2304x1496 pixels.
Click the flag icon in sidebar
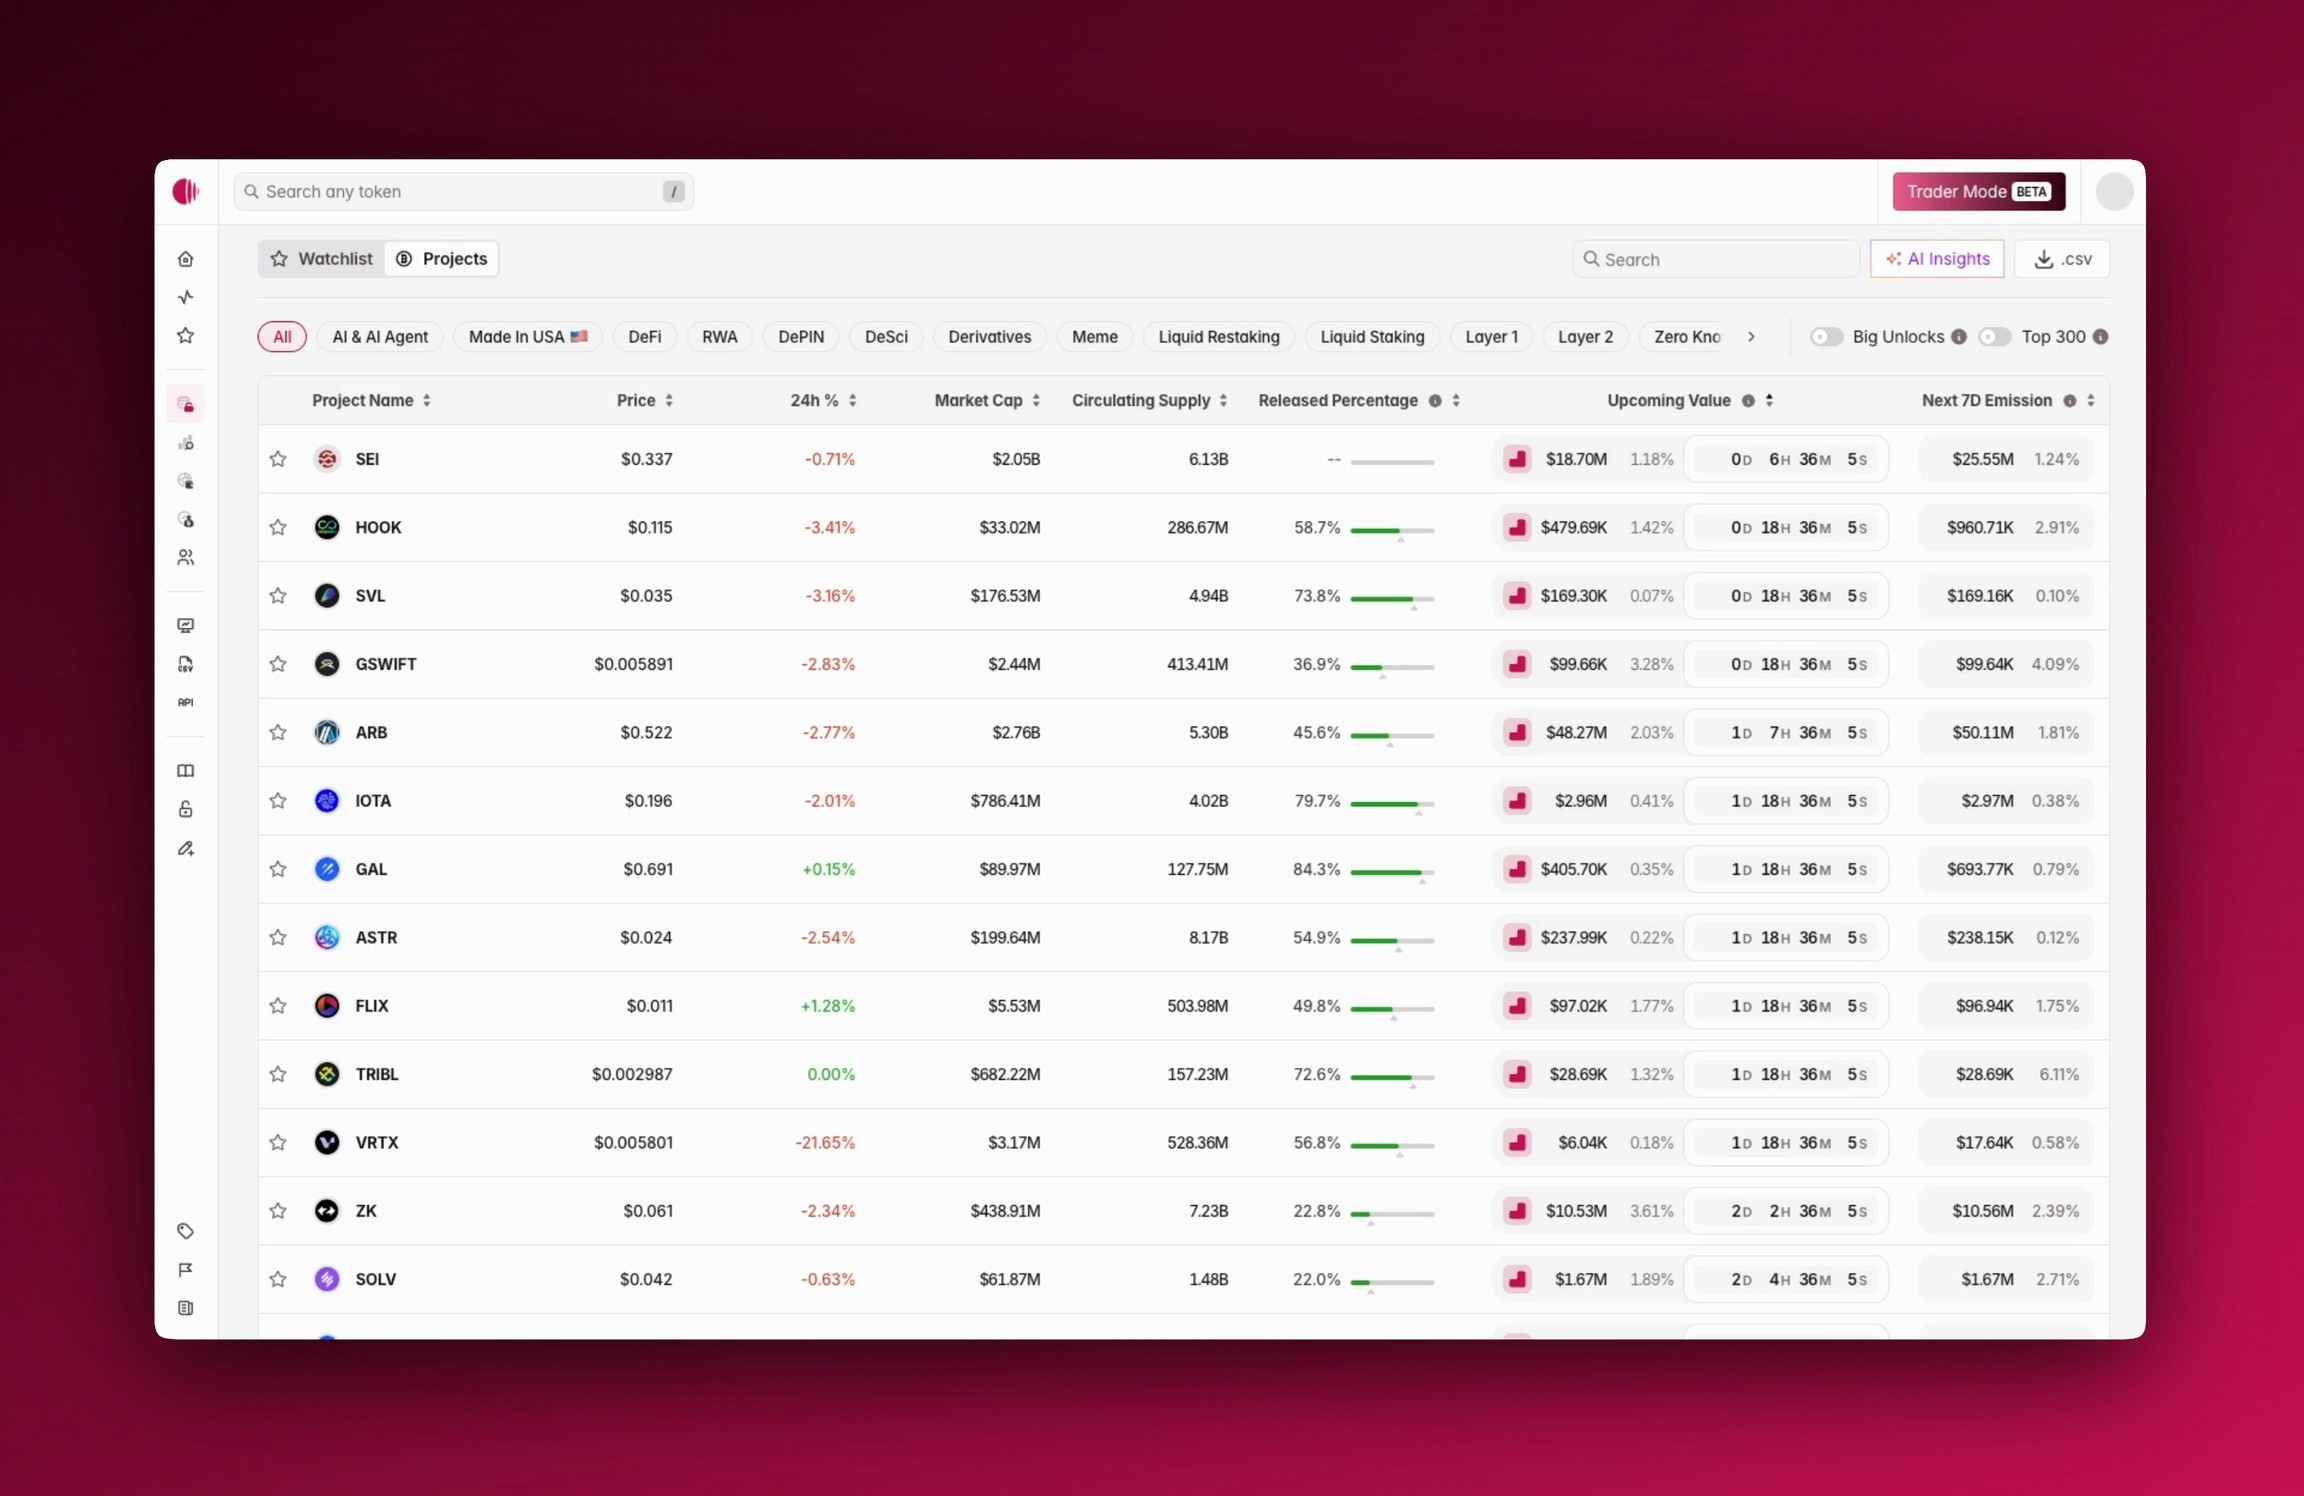(x=186, y=1270)
